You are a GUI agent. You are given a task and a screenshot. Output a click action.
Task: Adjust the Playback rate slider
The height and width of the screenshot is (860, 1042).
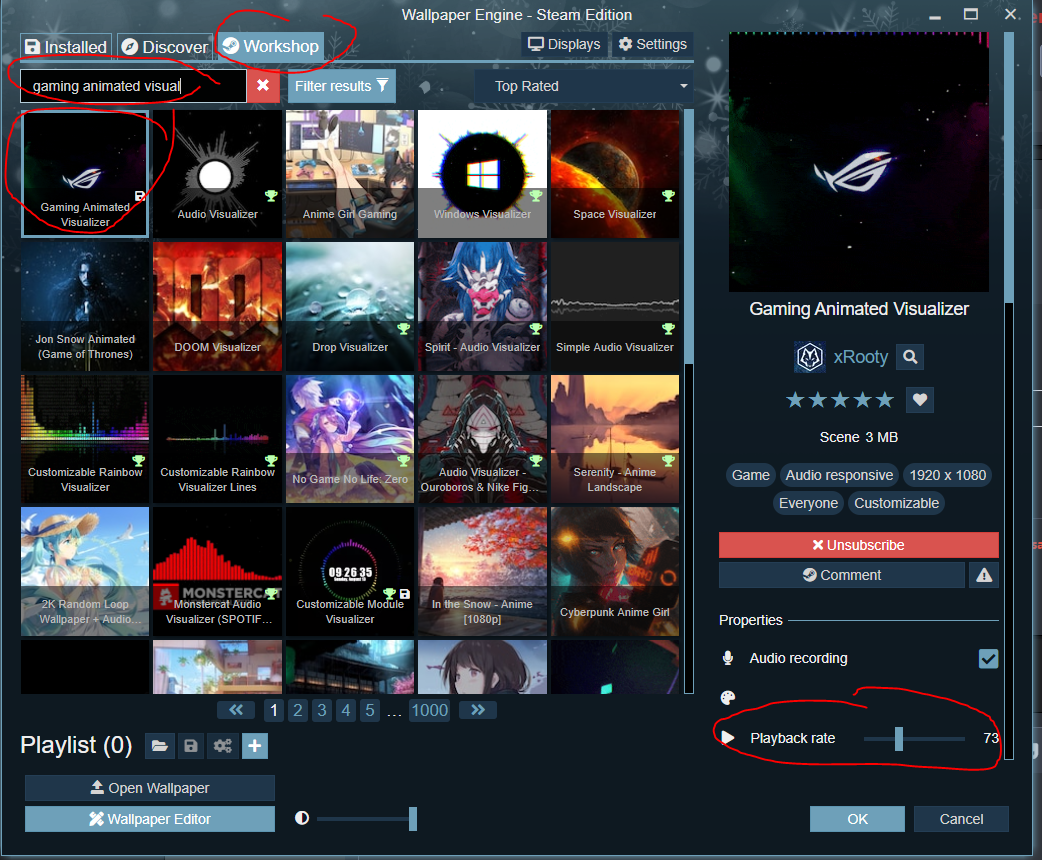coord(914,738)
